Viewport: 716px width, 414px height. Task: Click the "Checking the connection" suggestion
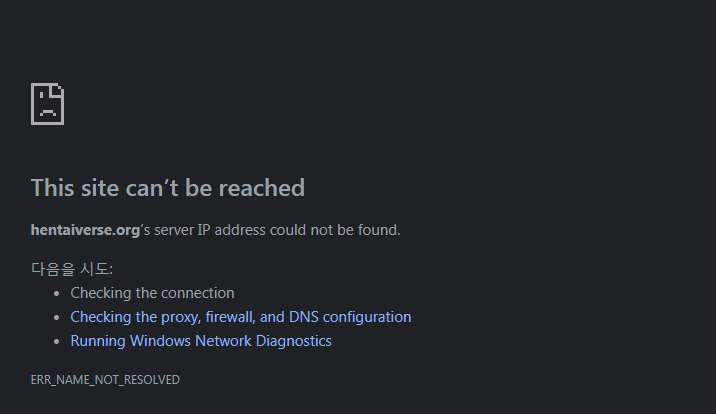click(x=152, y=293)
